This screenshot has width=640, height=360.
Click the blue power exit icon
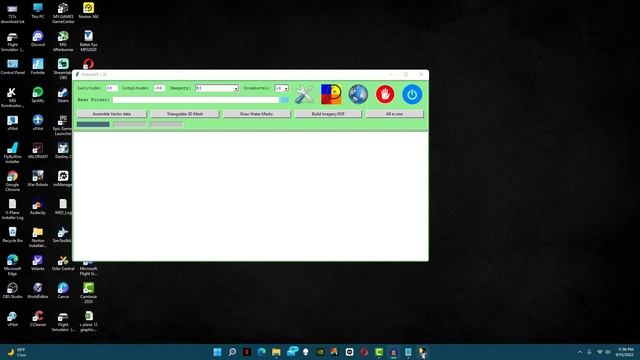412,94
